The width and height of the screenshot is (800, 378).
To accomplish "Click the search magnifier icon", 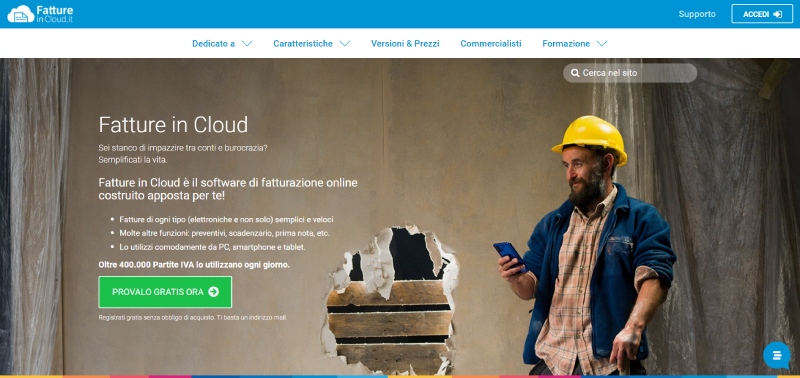I will tap(575, 73).
